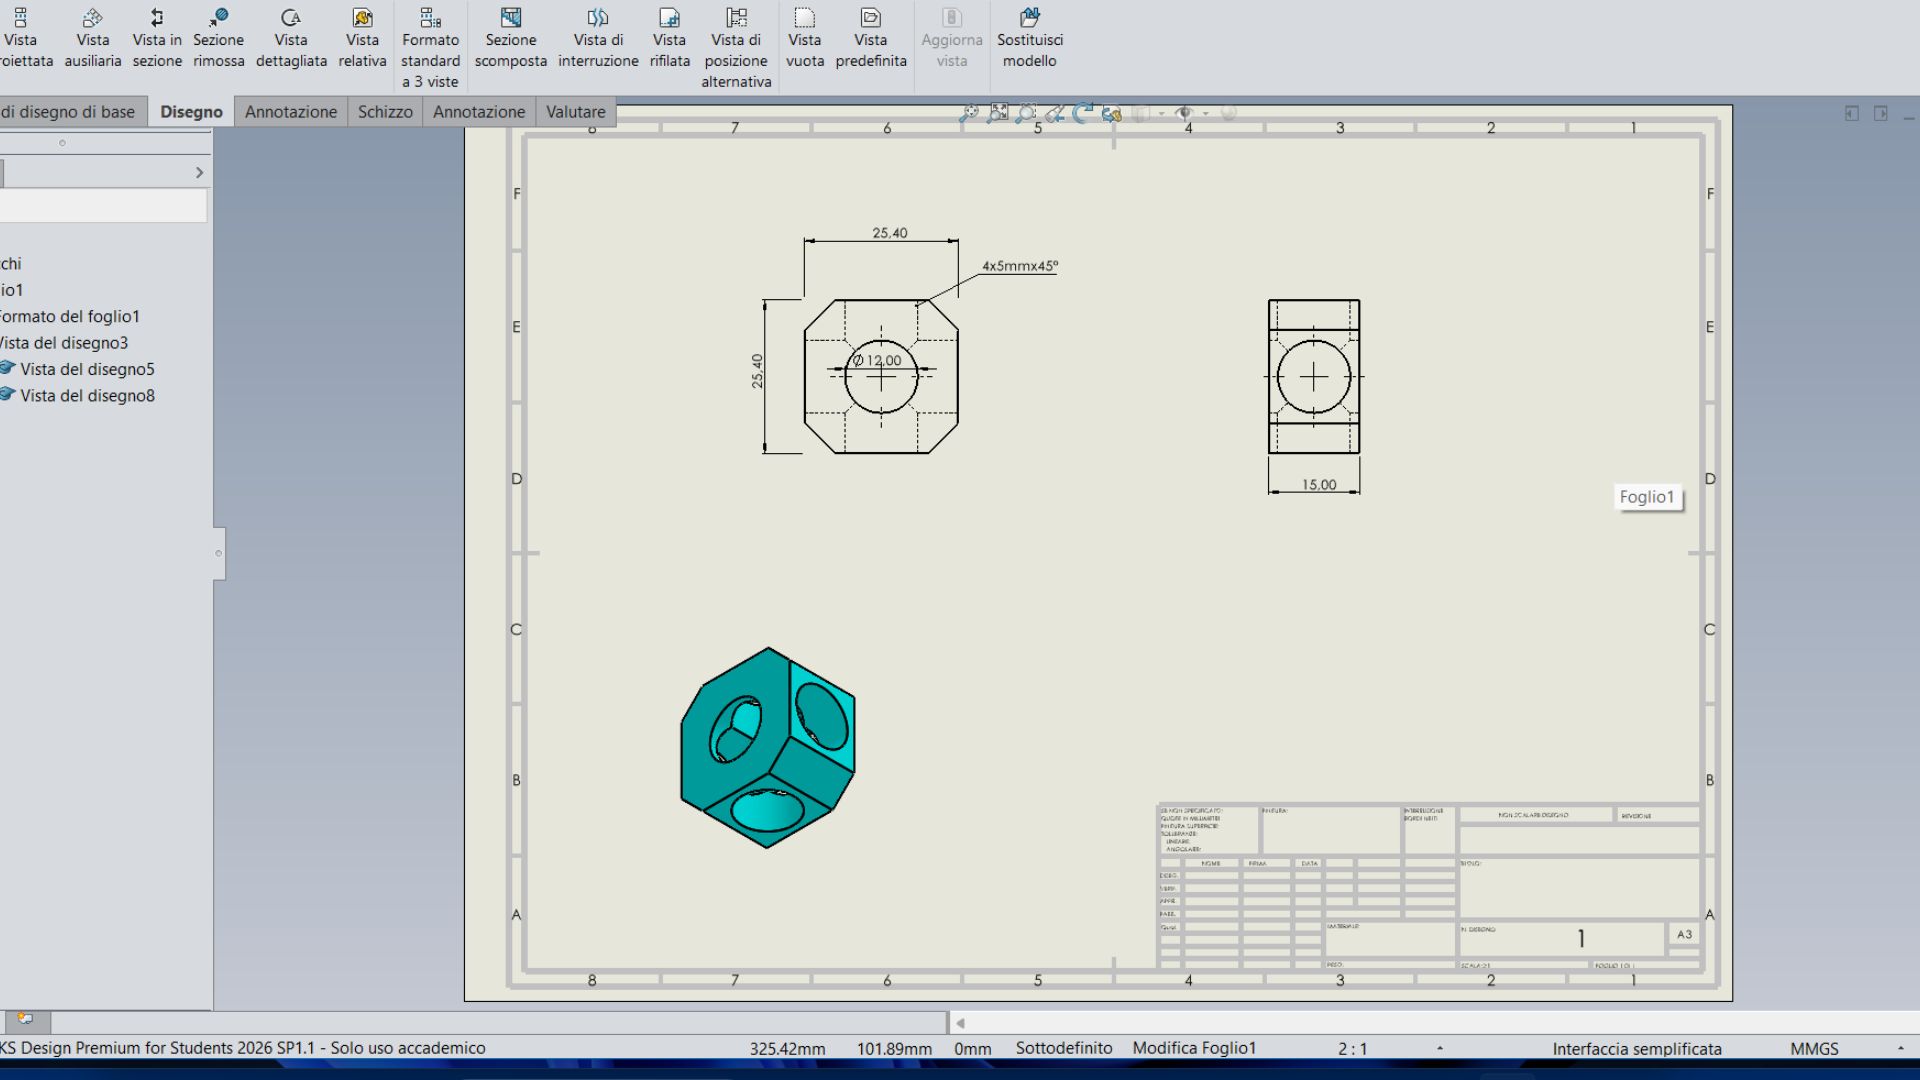Expand the feature tree panel chevron
Screen dimensions: 1920x1080
point(199,173)
